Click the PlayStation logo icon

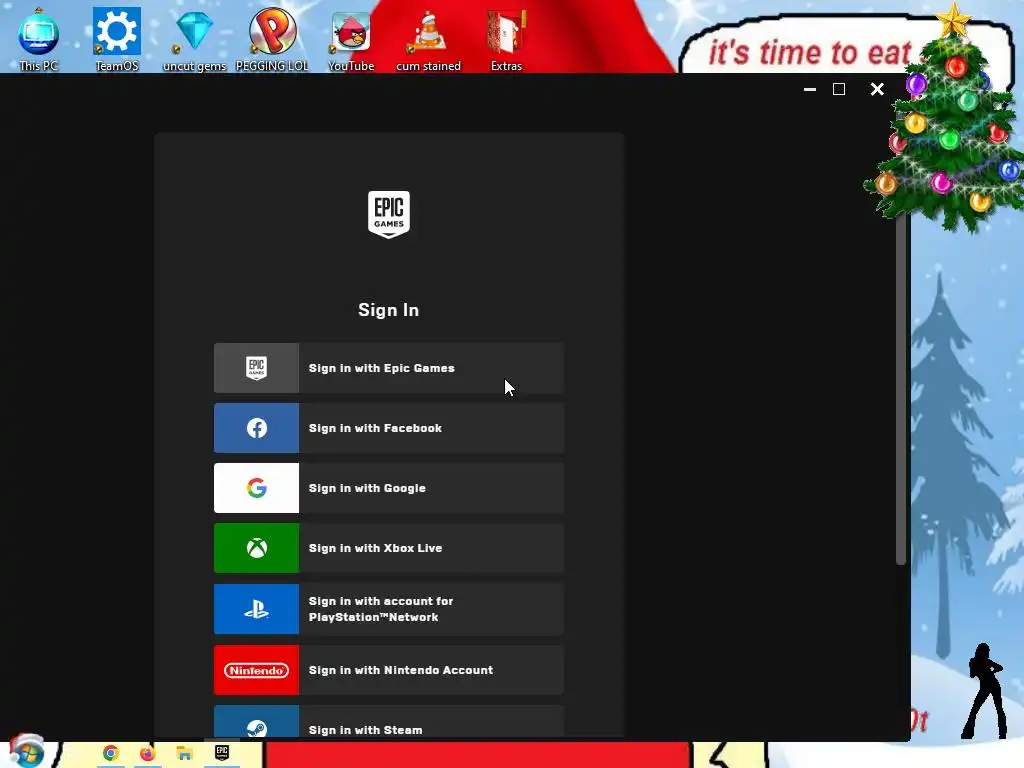(257, 610)
